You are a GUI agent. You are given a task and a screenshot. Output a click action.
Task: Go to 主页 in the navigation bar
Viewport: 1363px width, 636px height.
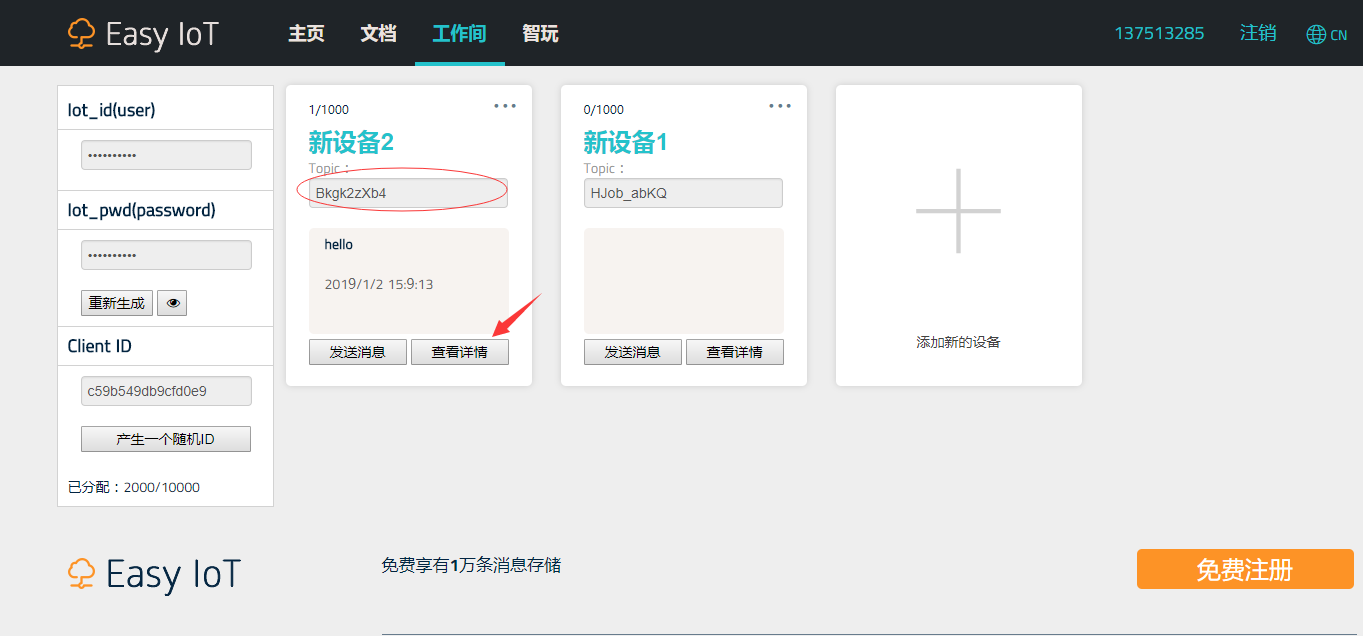click(306, 34)
